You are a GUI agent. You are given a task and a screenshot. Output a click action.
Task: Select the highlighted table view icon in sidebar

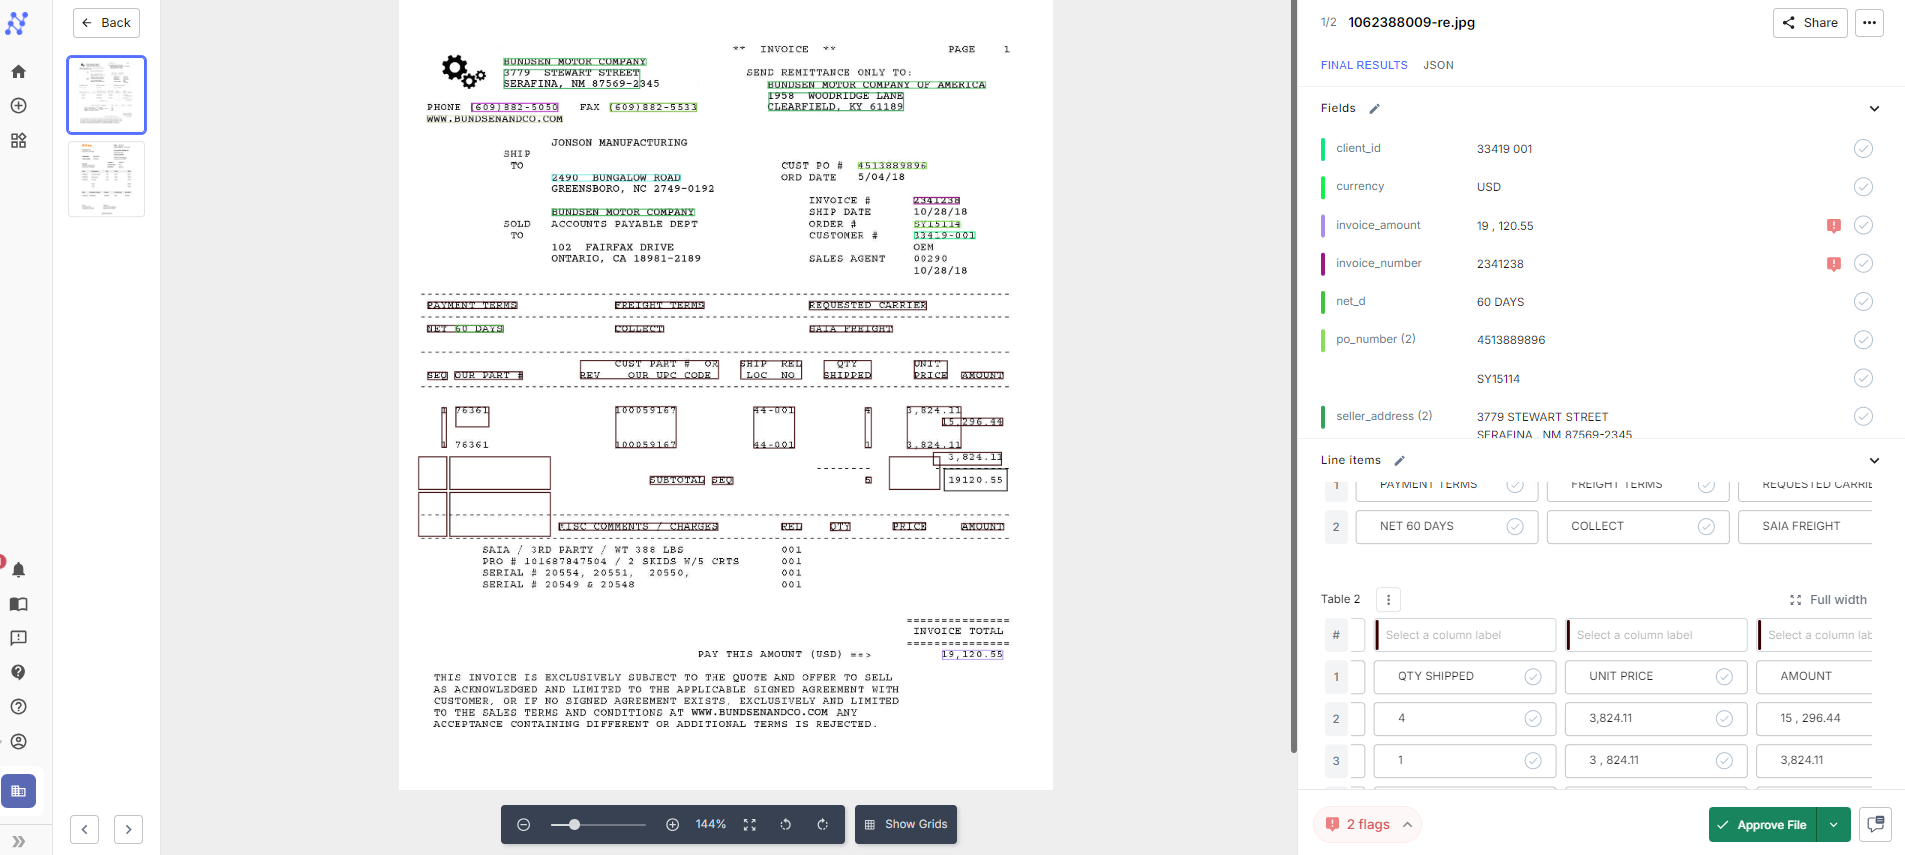coord(18,791)
